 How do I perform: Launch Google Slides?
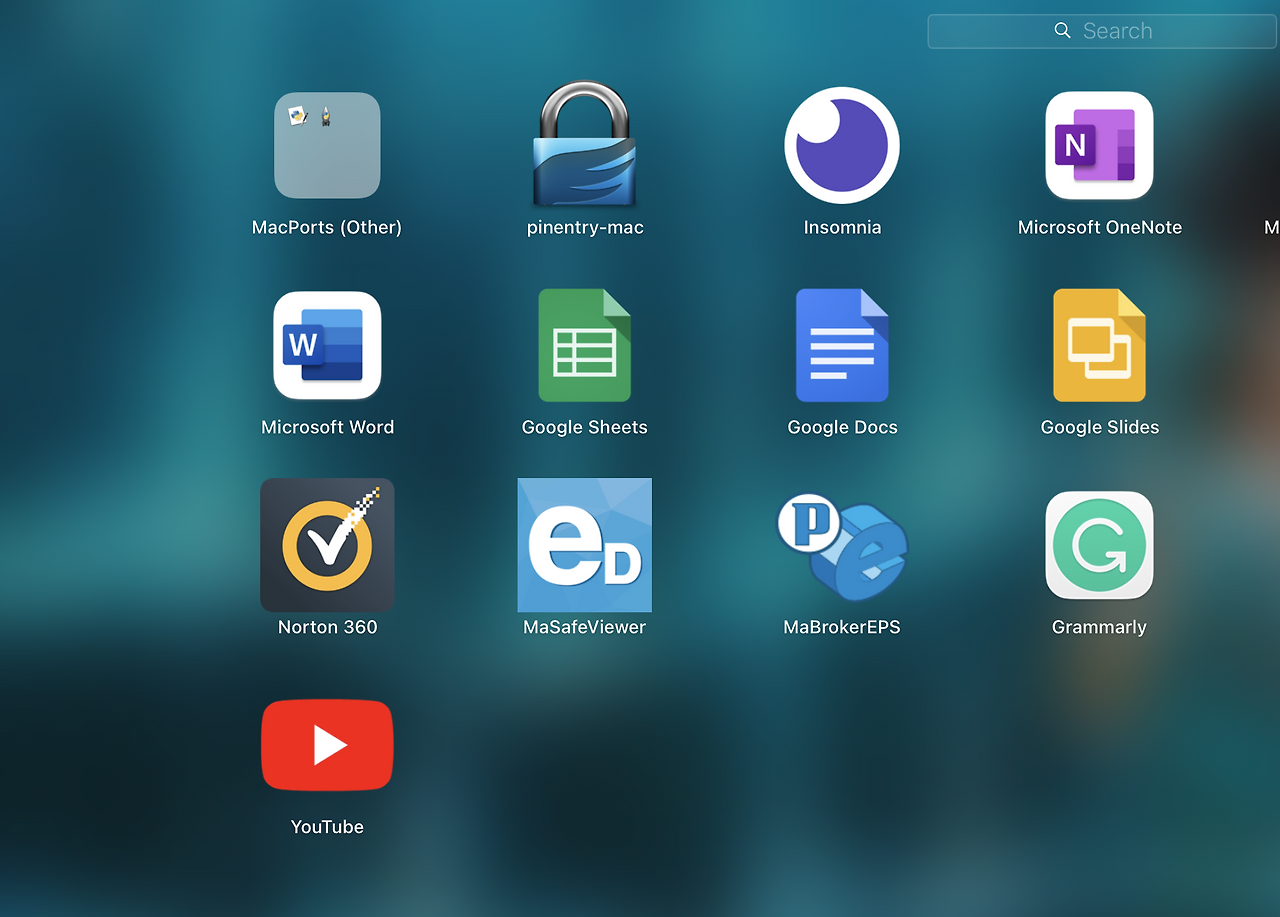point(1099,345)
